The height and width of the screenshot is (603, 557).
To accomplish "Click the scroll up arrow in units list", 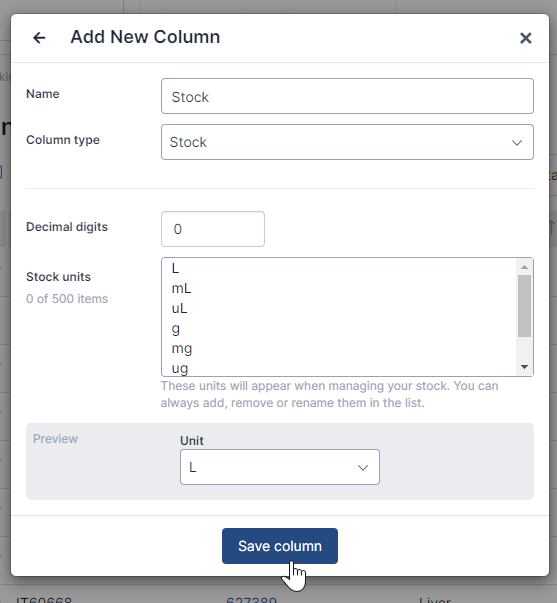I will coord(524,267).
